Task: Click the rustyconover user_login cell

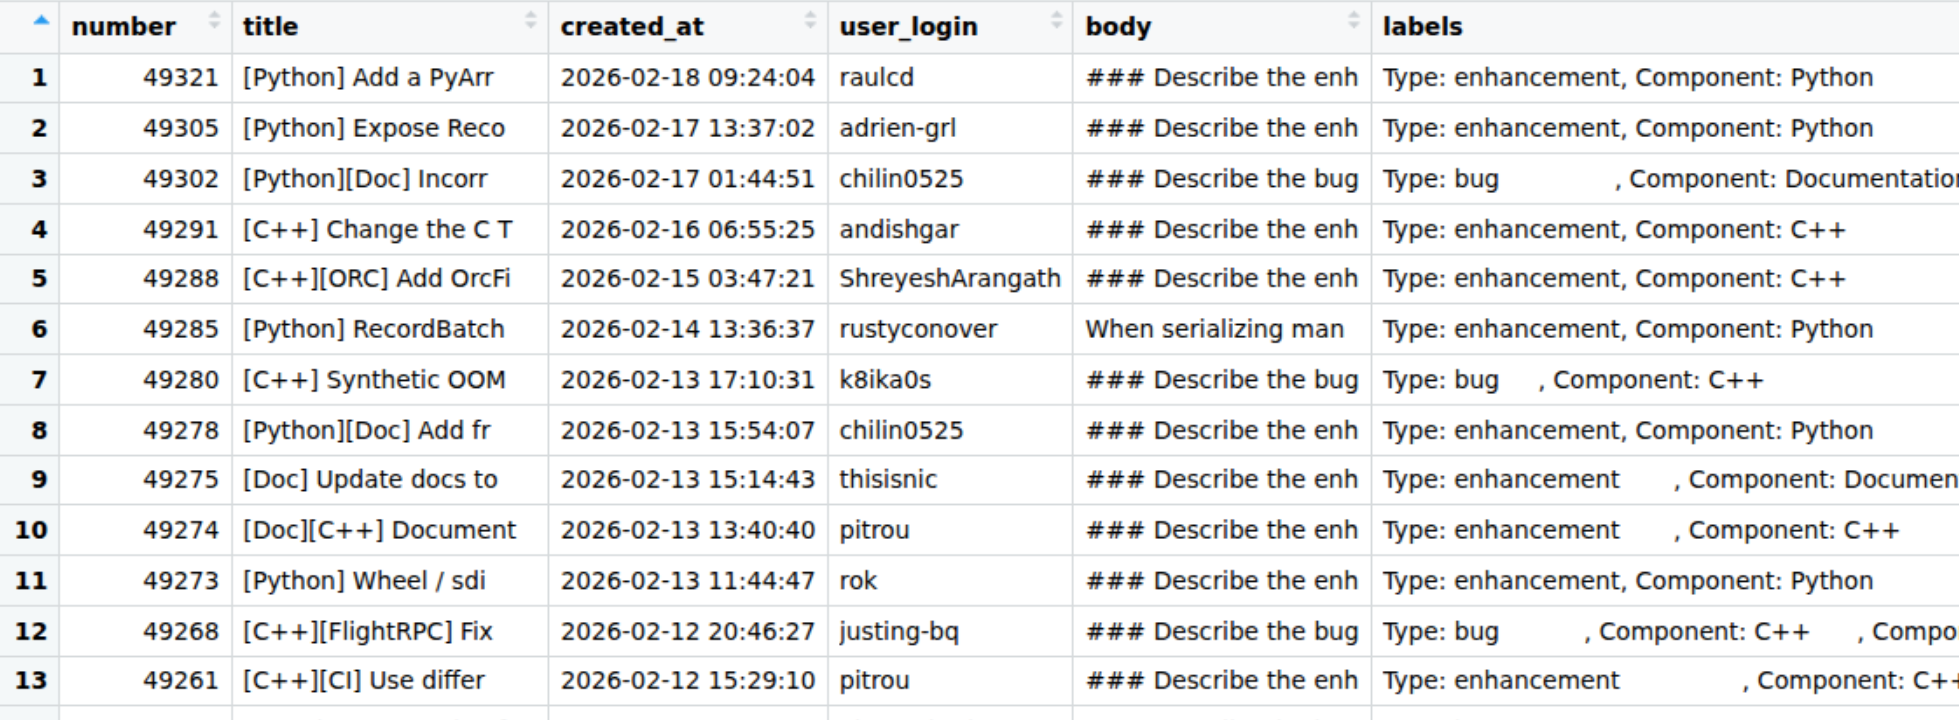Action: point(917,329)
